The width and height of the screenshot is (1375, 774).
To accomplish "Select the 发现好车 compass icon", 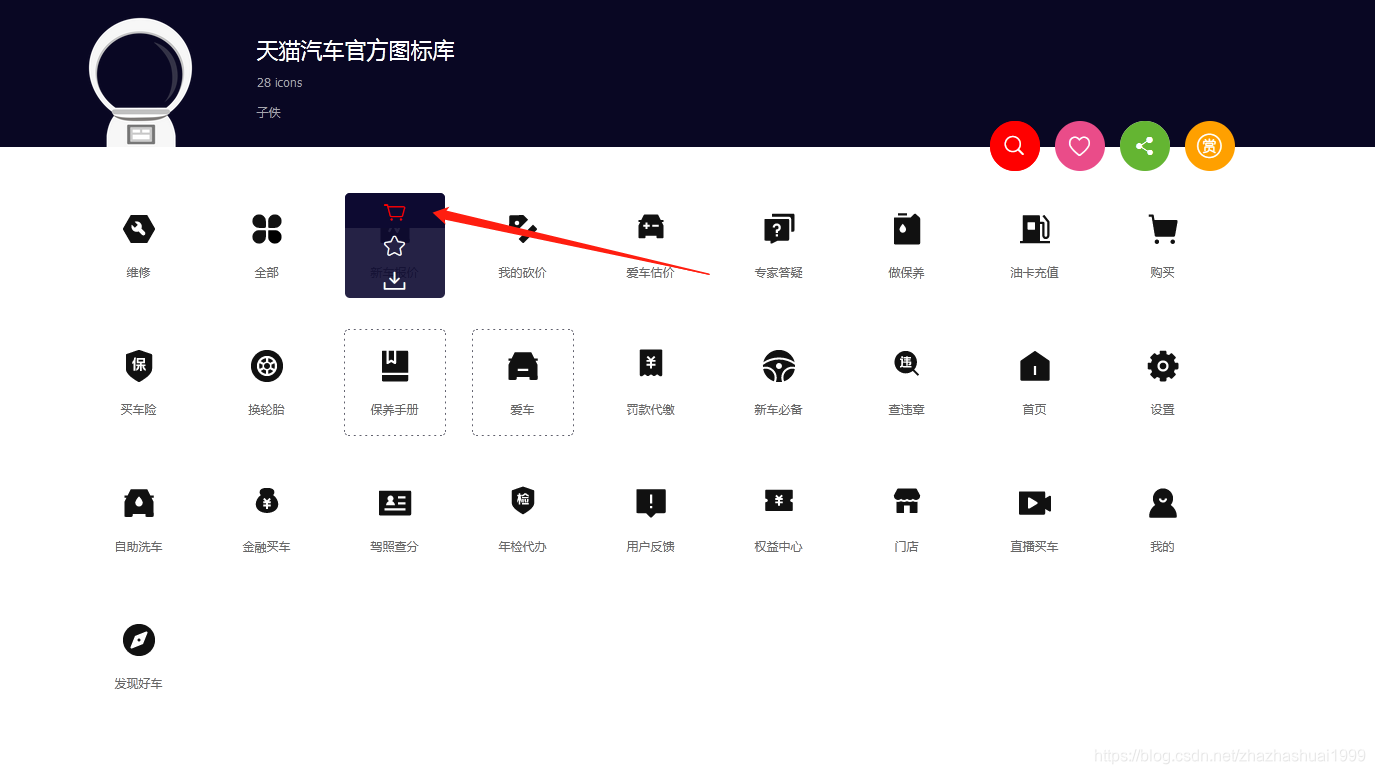I will 139,640.
